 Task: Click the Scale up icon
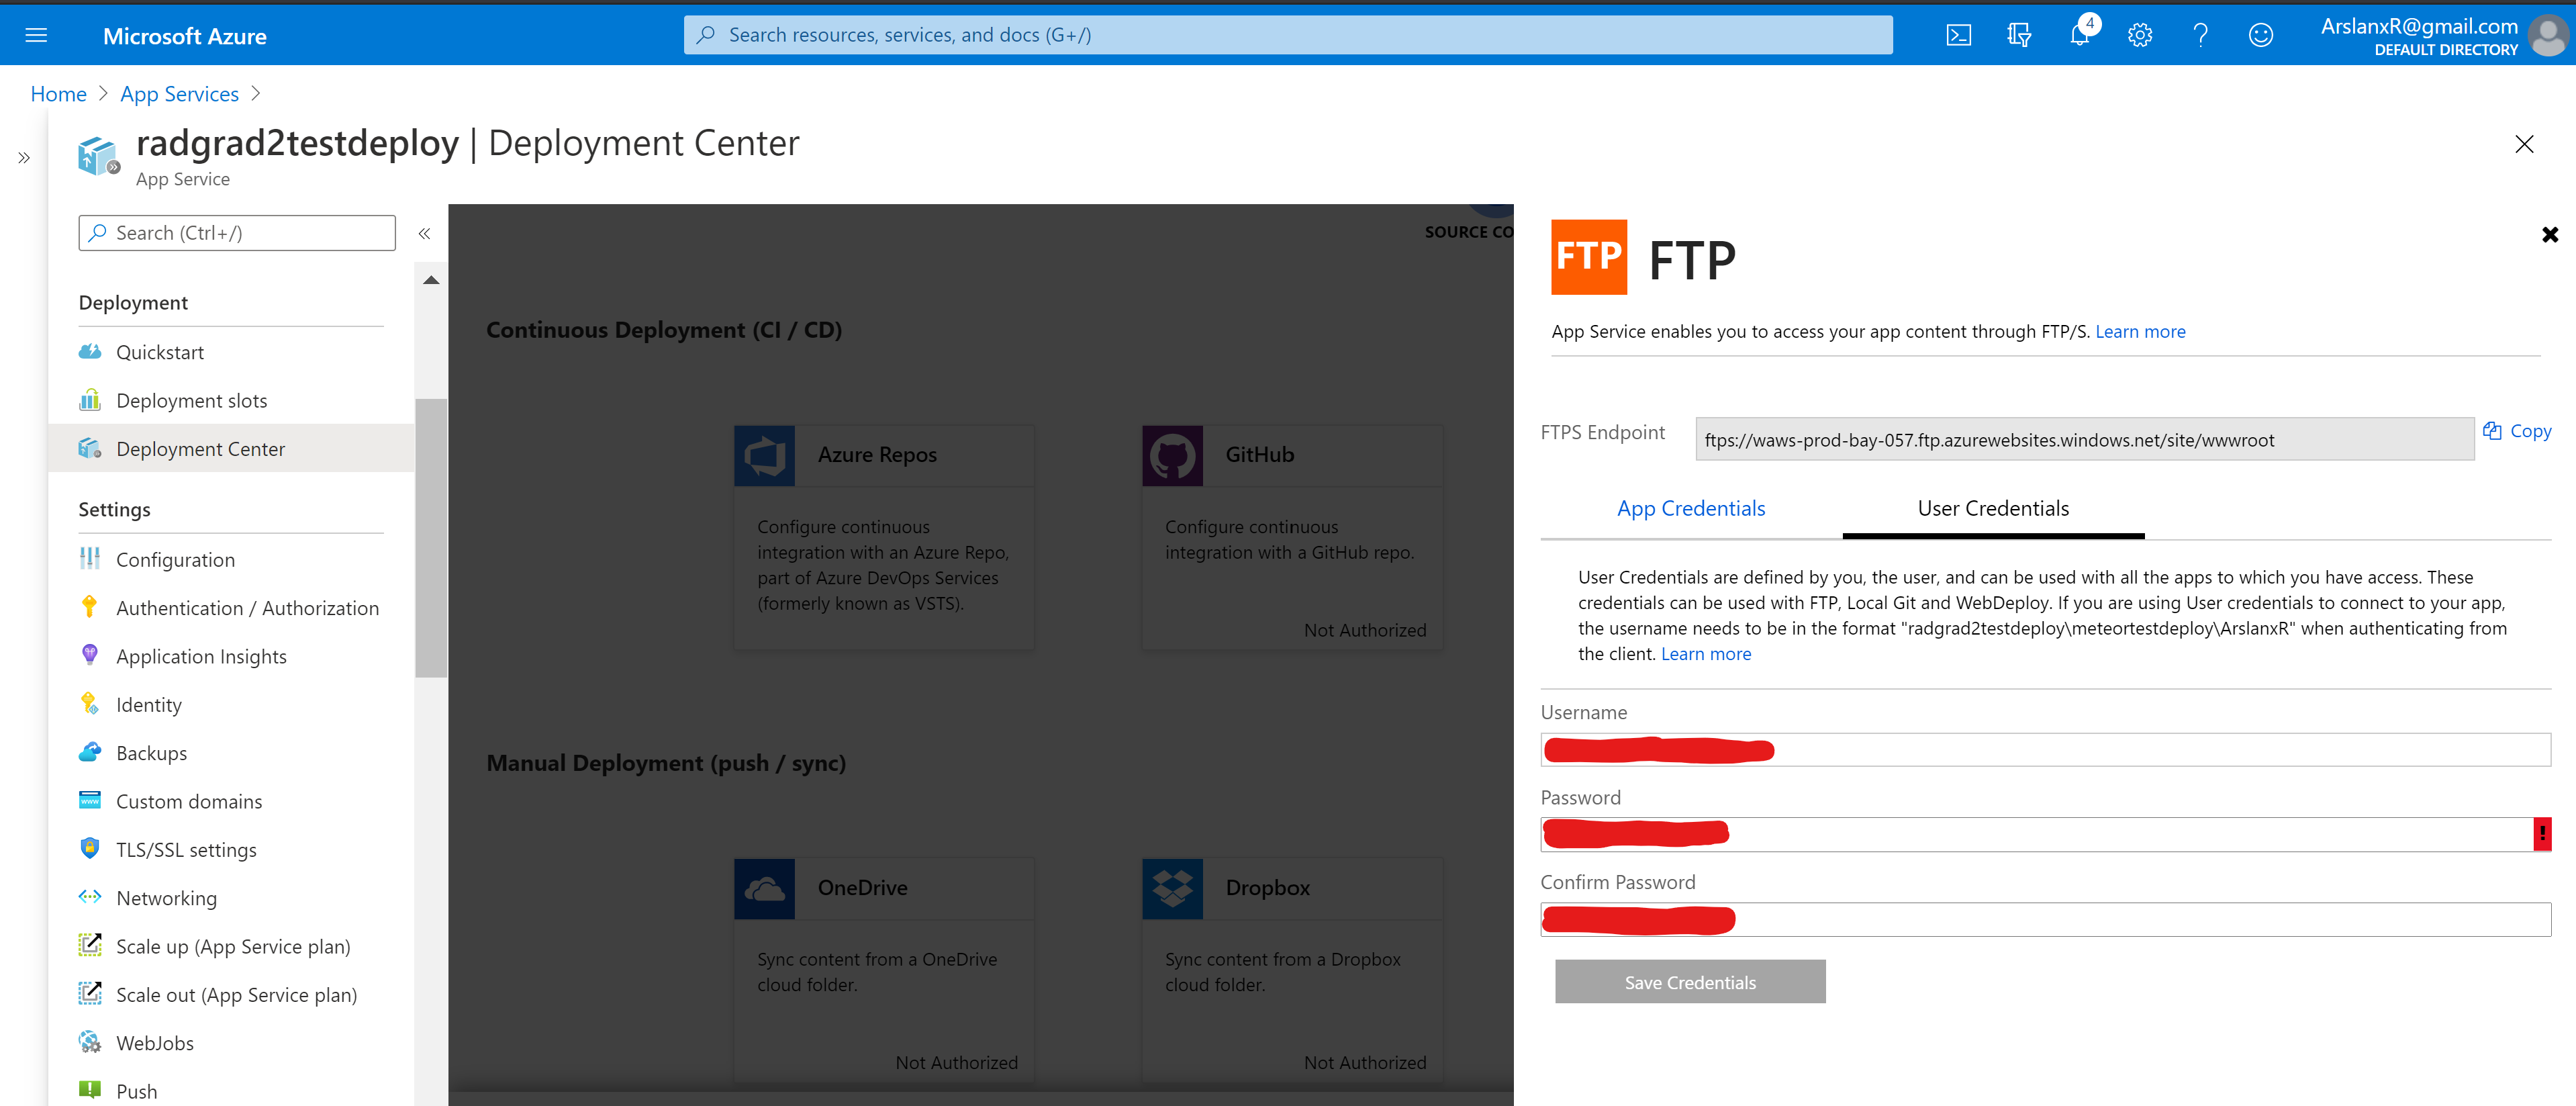click(90, 945)
